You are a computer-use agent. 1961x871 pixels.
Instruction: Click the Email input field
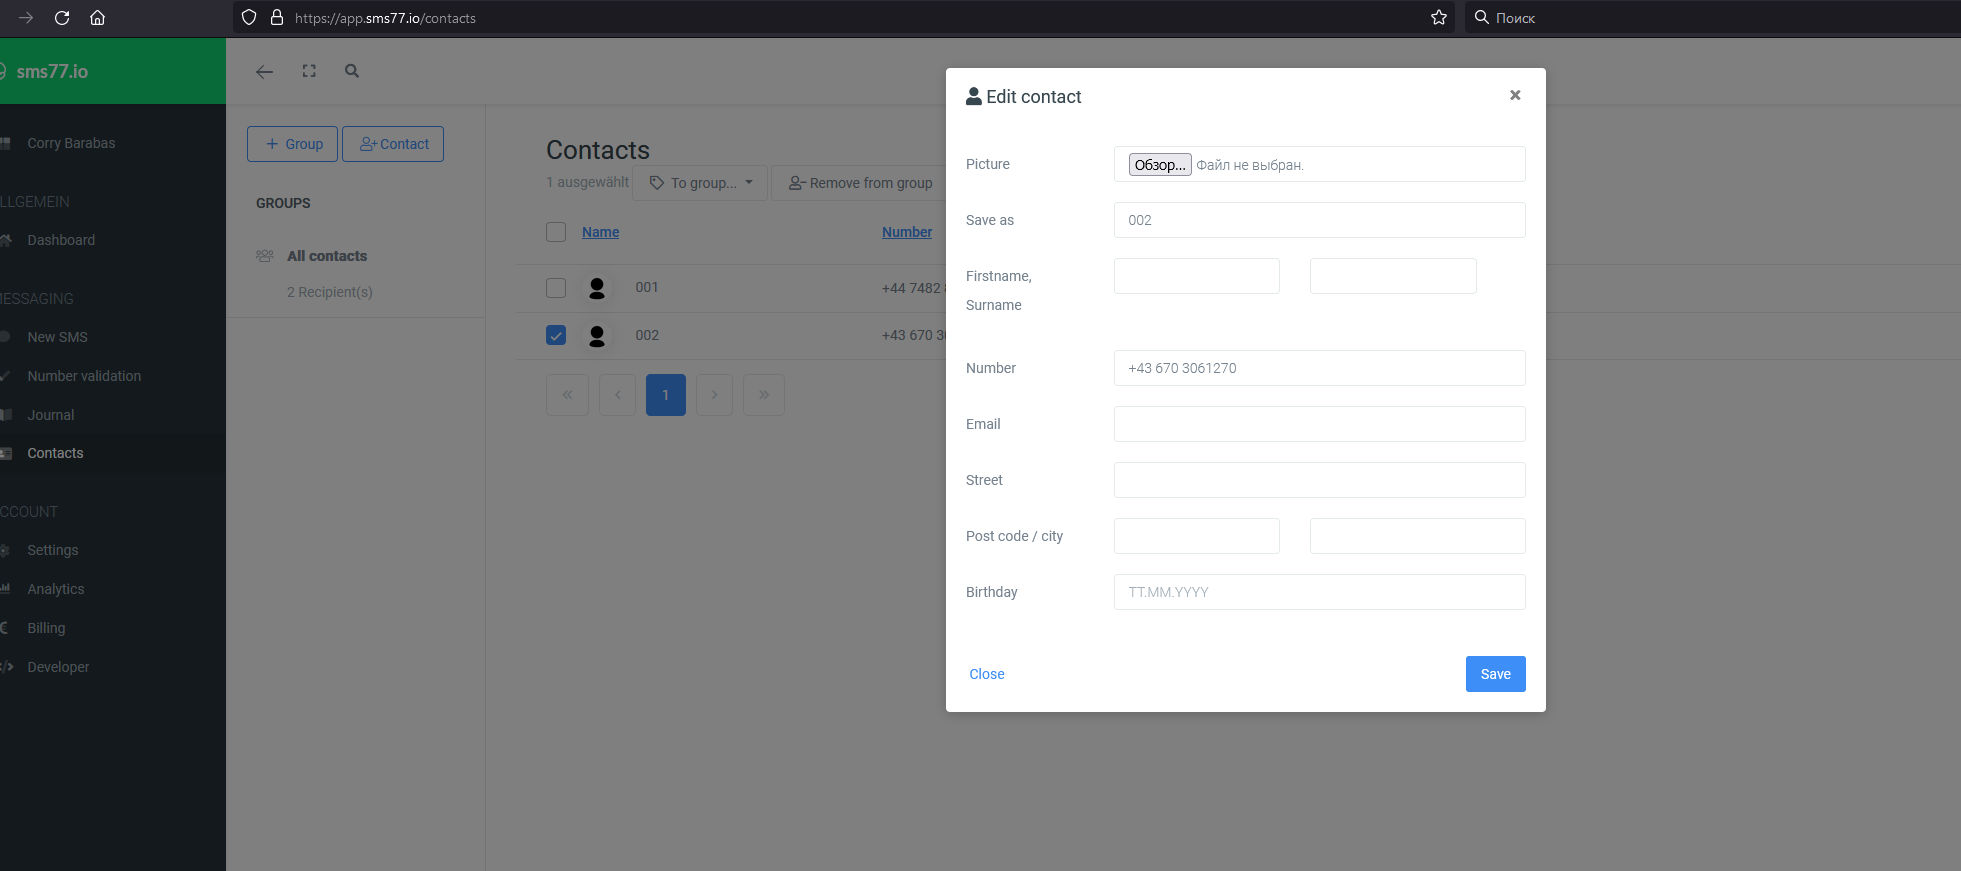(x=1320, y=424)
